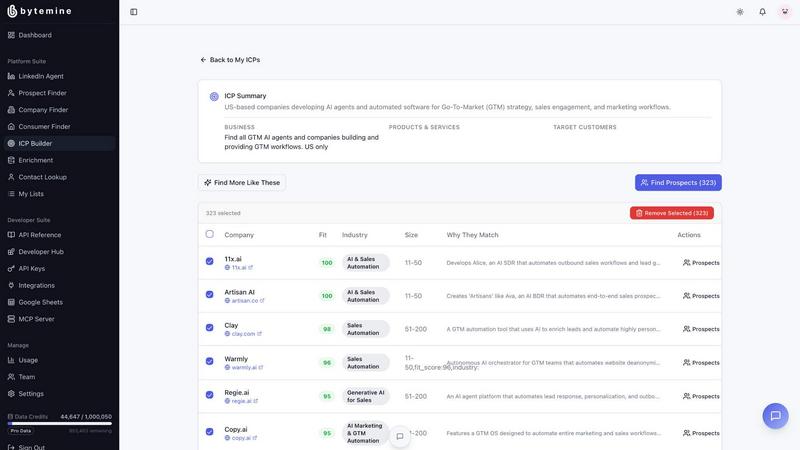Open the chat support bubble

[775, 415]
